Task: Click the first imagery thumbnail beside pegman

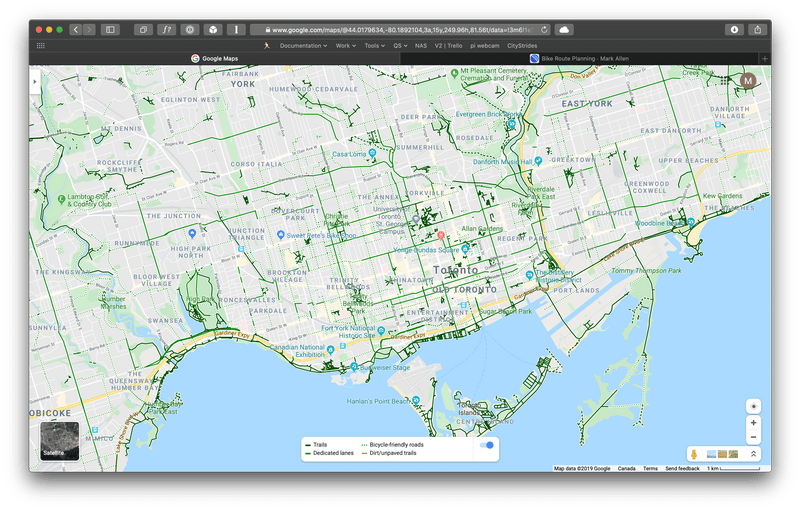Action: pyautogui.click(x=711, y=454)
